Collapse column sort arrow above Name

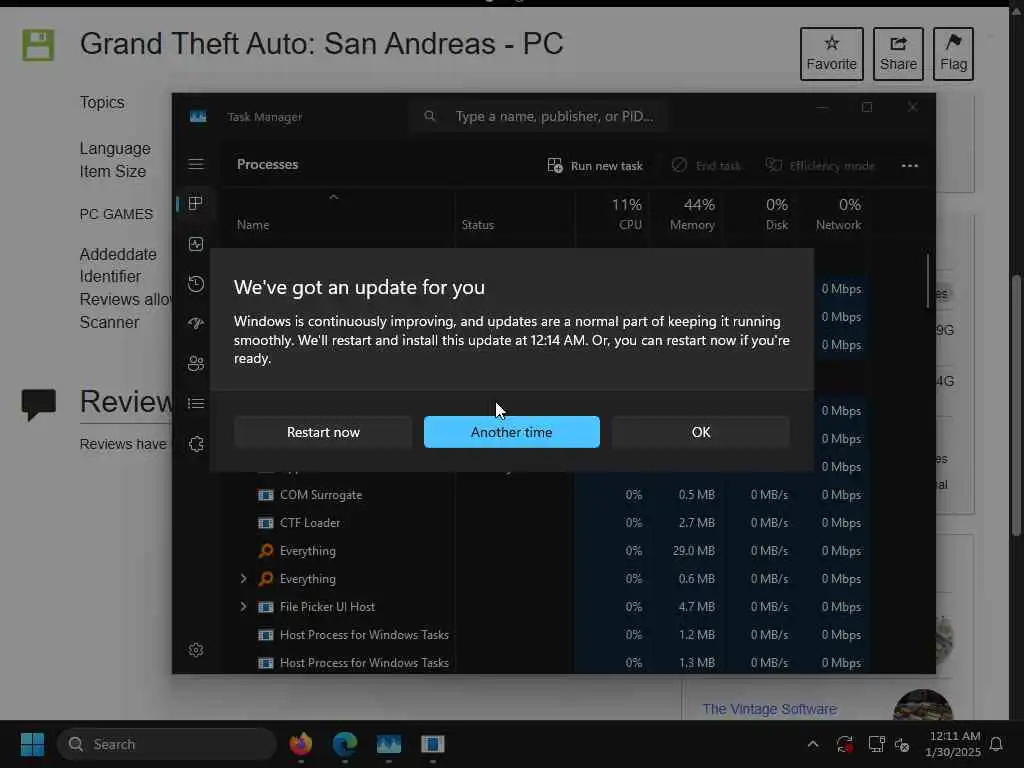334,197
